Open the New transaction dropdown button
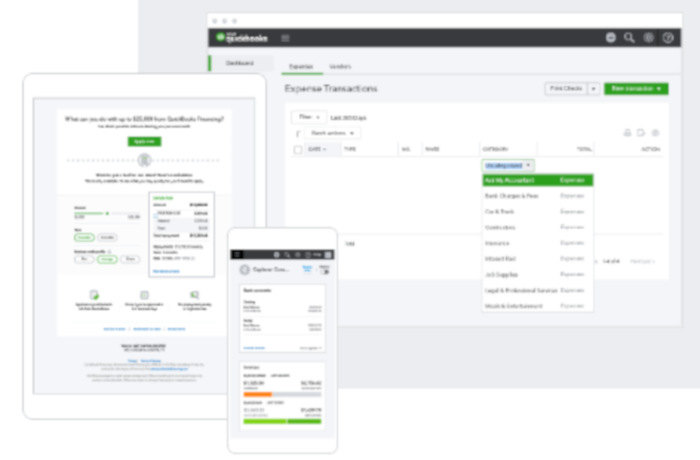The height and width of the screenshot is (460, 700). tap(636, 89)
